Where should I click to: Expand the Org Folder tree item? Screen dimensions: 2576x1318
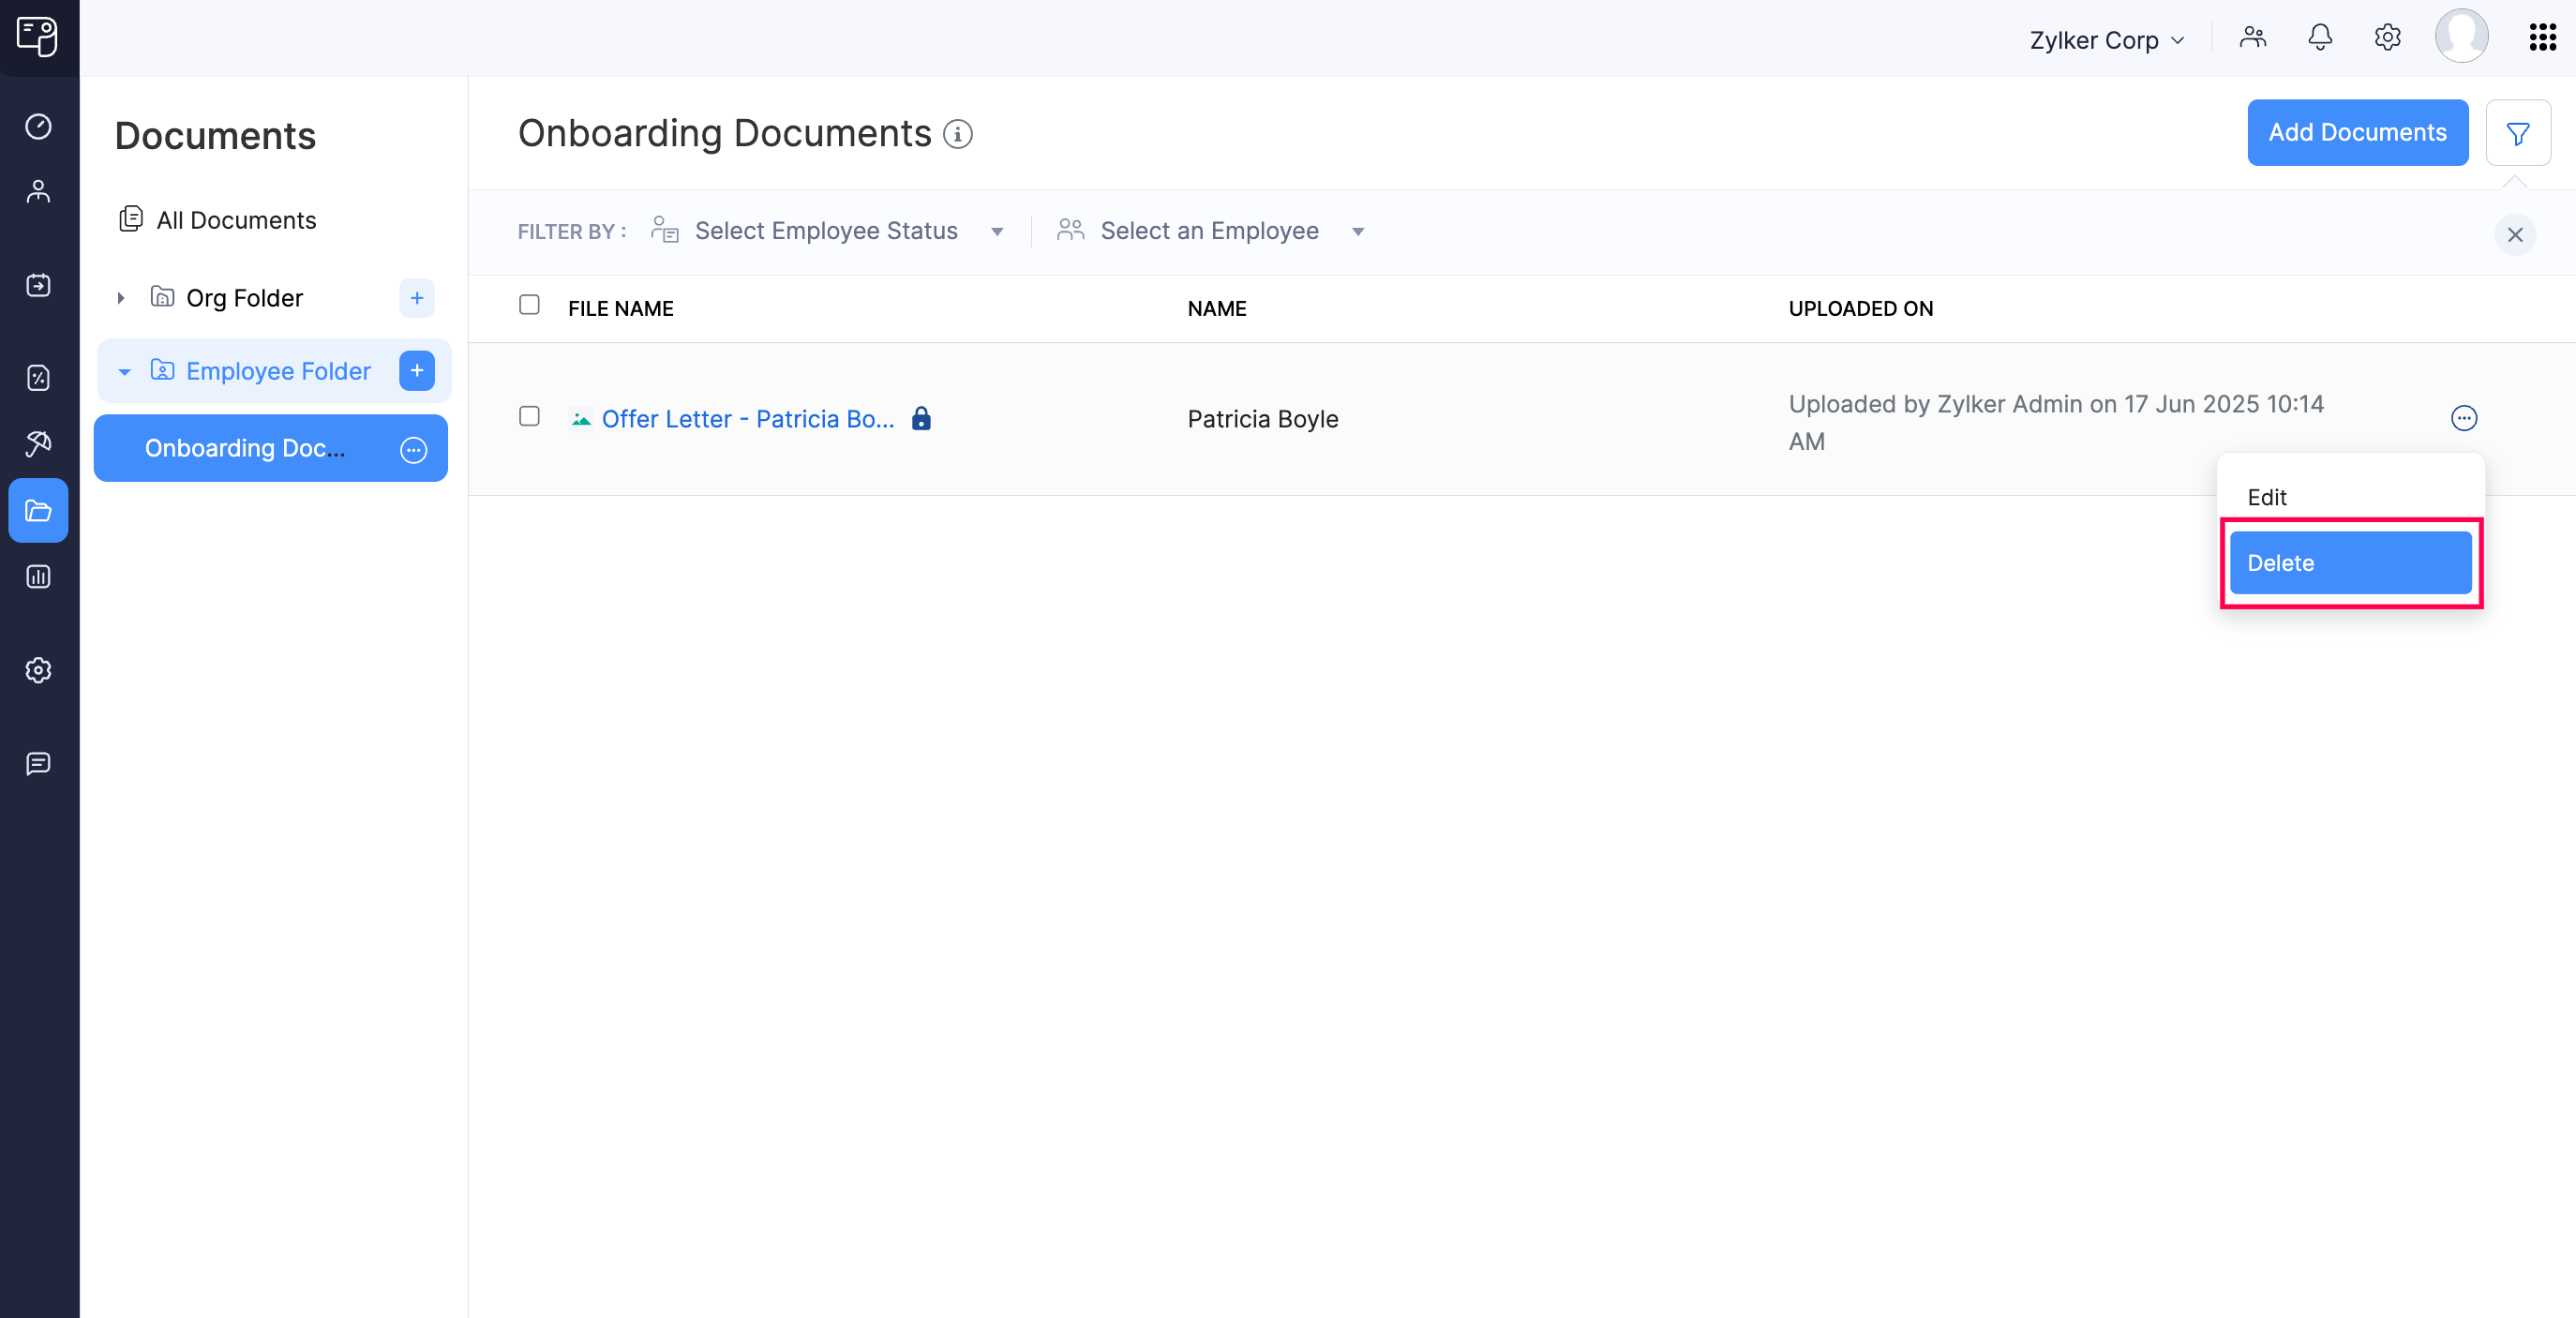121,297
